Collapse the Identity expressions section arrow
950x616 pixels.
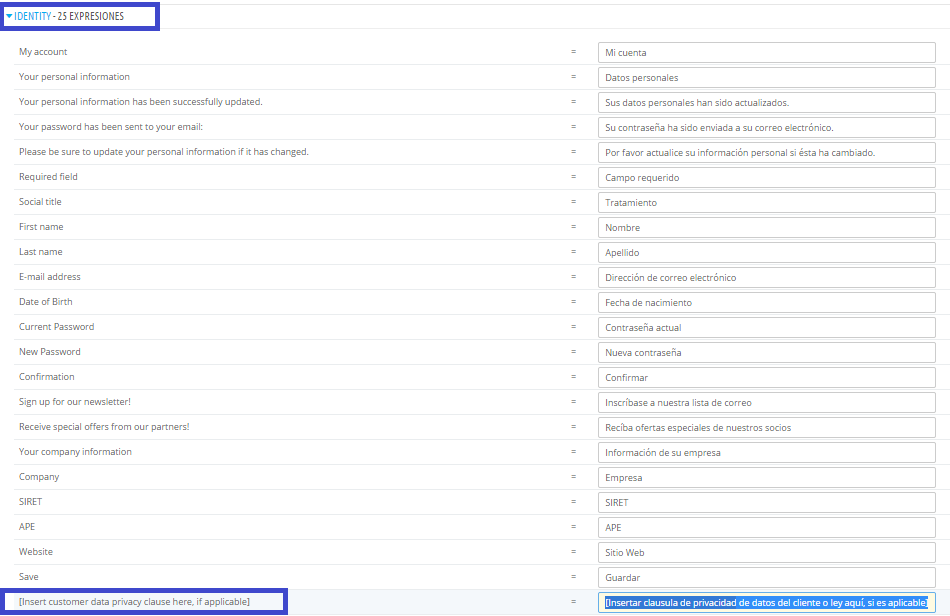pyautogui.click(x=9, y=16)
